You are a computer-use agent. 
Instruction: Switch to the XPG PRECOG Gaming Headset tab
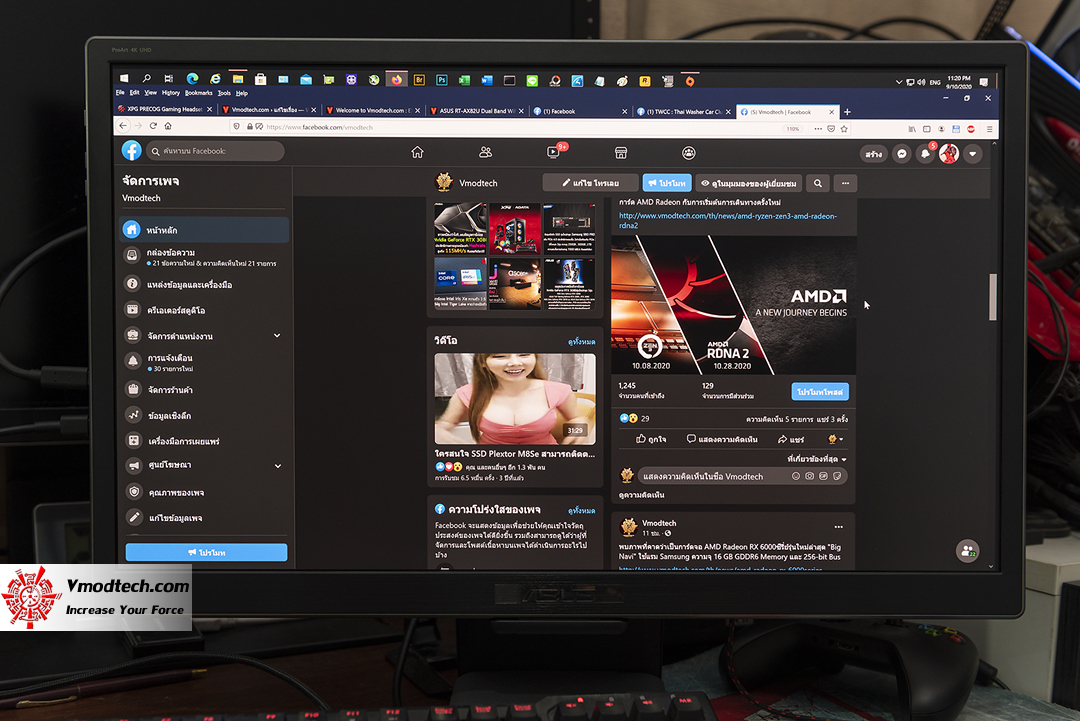click(165, 109)
